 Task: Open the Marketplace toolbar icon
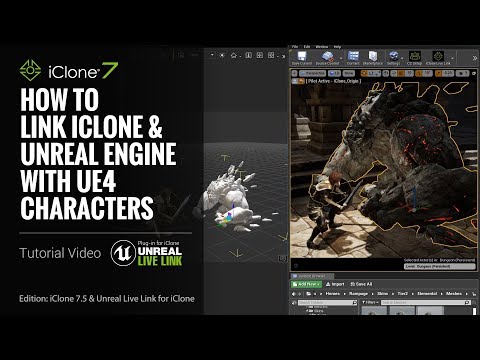pos(372,58)
